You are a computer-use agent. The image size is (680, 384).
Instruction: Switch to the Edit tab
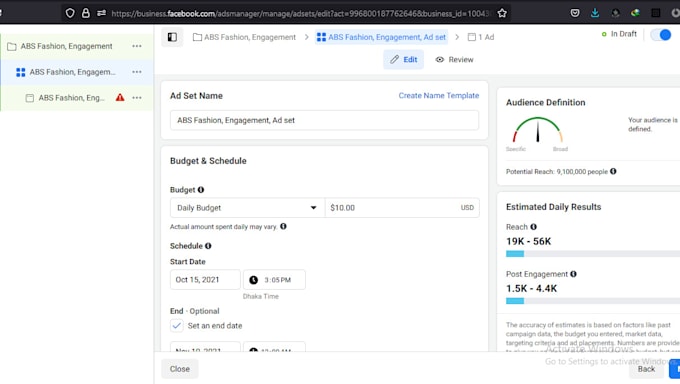point(404,59)
